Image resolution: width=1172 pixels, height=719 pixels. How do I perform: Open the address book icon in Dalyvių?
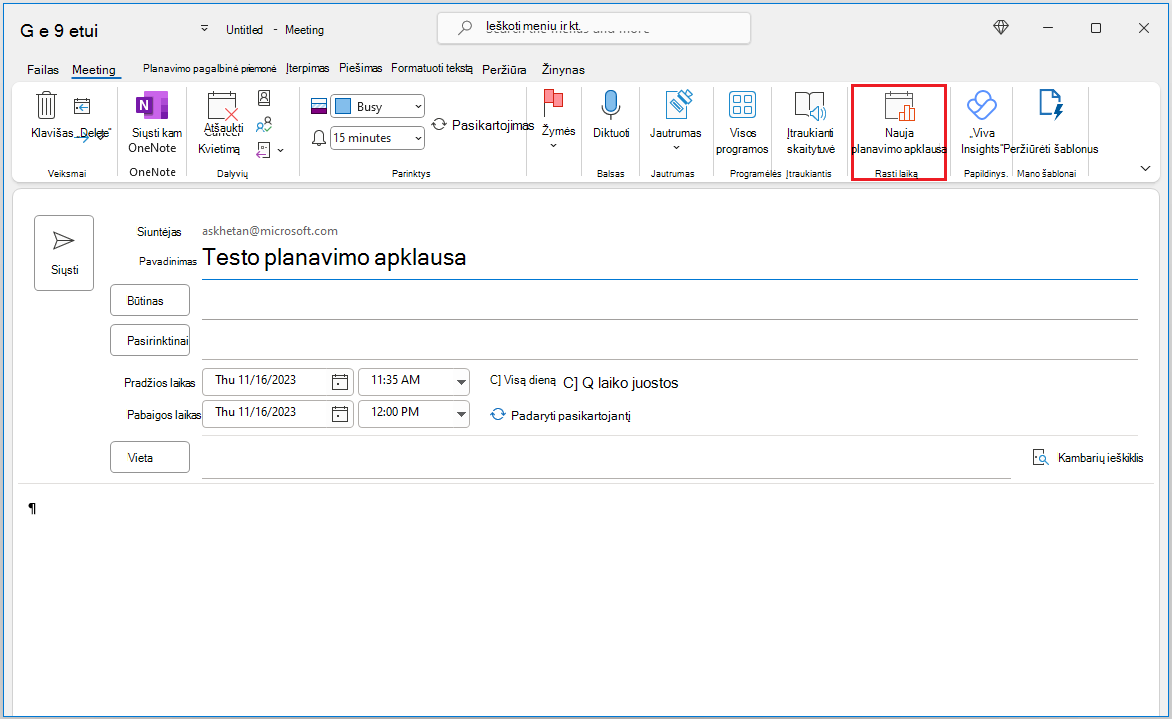pyautogui.click(x=264, y=98)
